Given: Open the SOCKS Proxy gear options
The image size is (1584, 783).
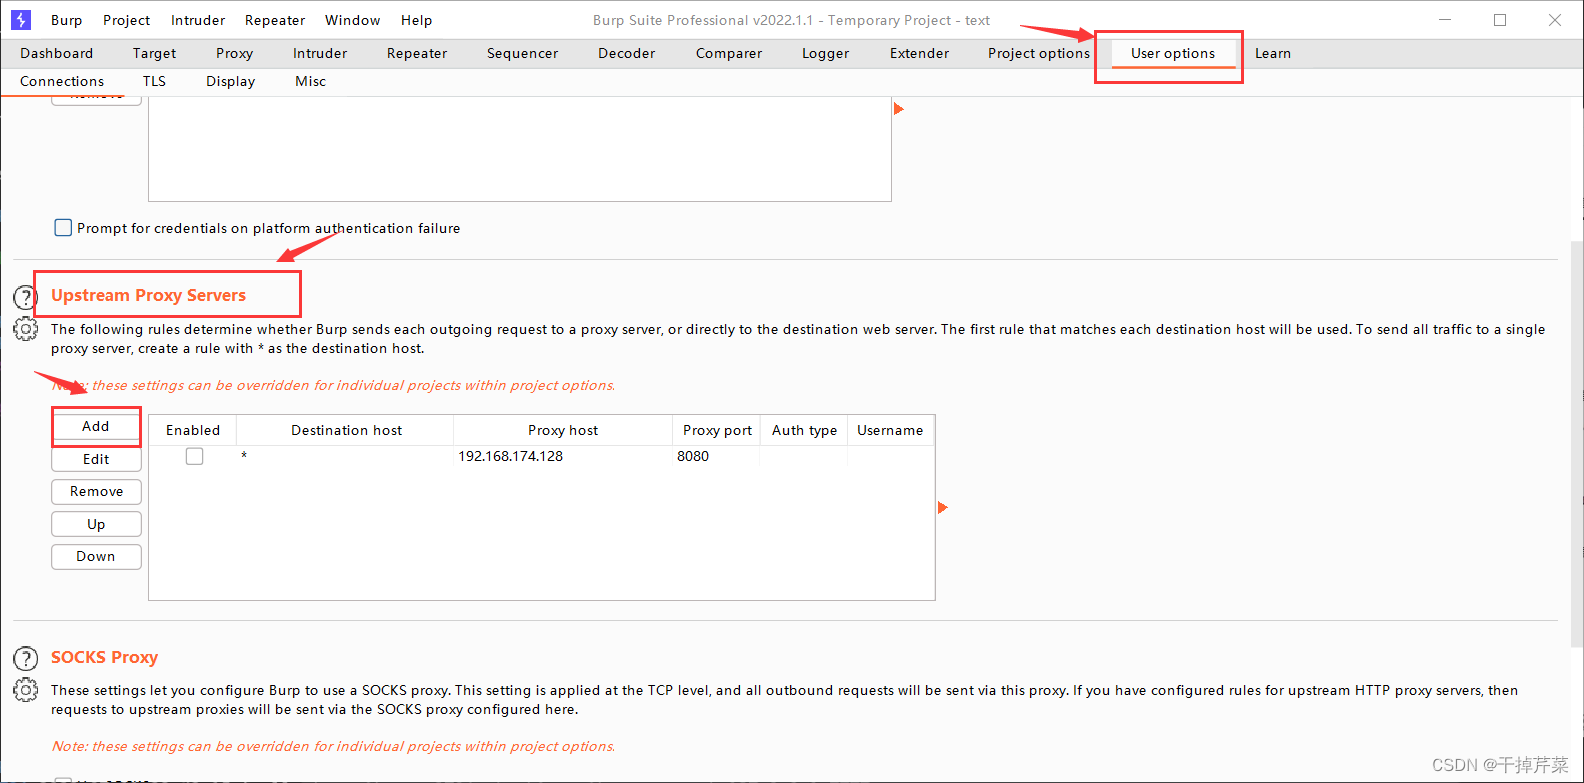Looking at the screenshot, I should (25, 690).
